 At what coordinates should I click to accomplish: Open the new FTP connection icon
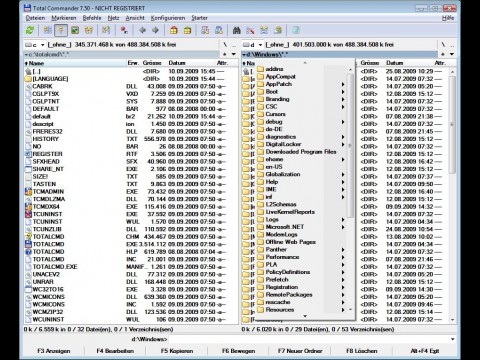click(219, 30)
